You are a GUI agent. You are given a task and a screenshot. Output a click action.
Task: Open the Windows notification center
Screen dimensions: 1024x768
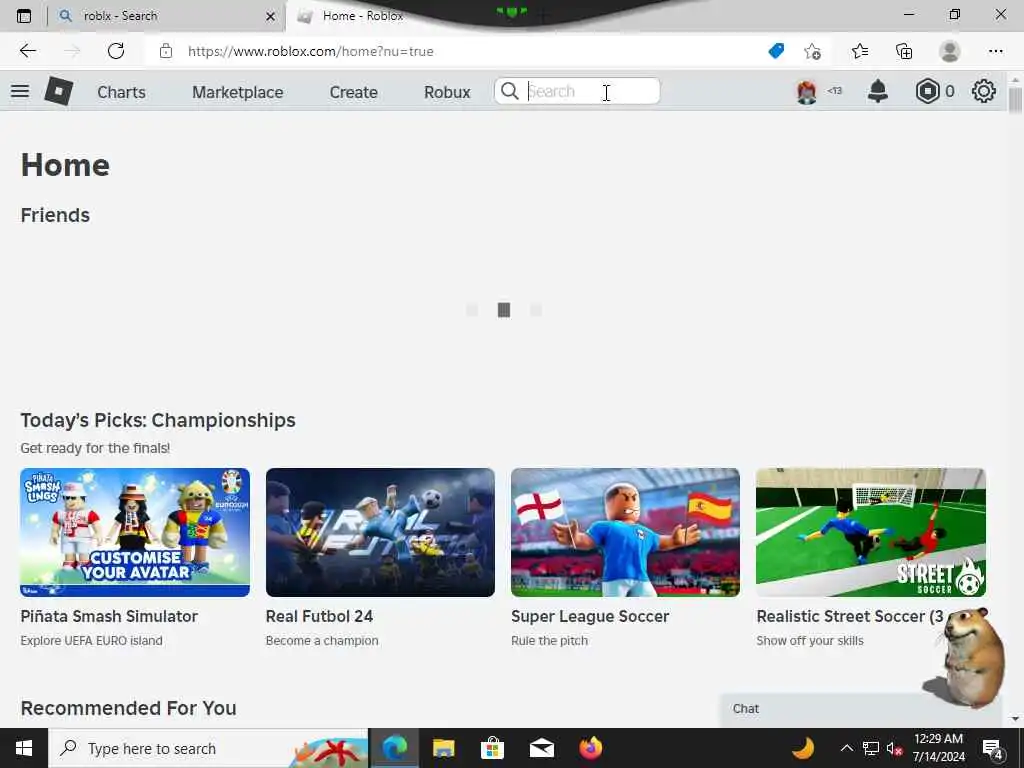(x=993, y=748)
